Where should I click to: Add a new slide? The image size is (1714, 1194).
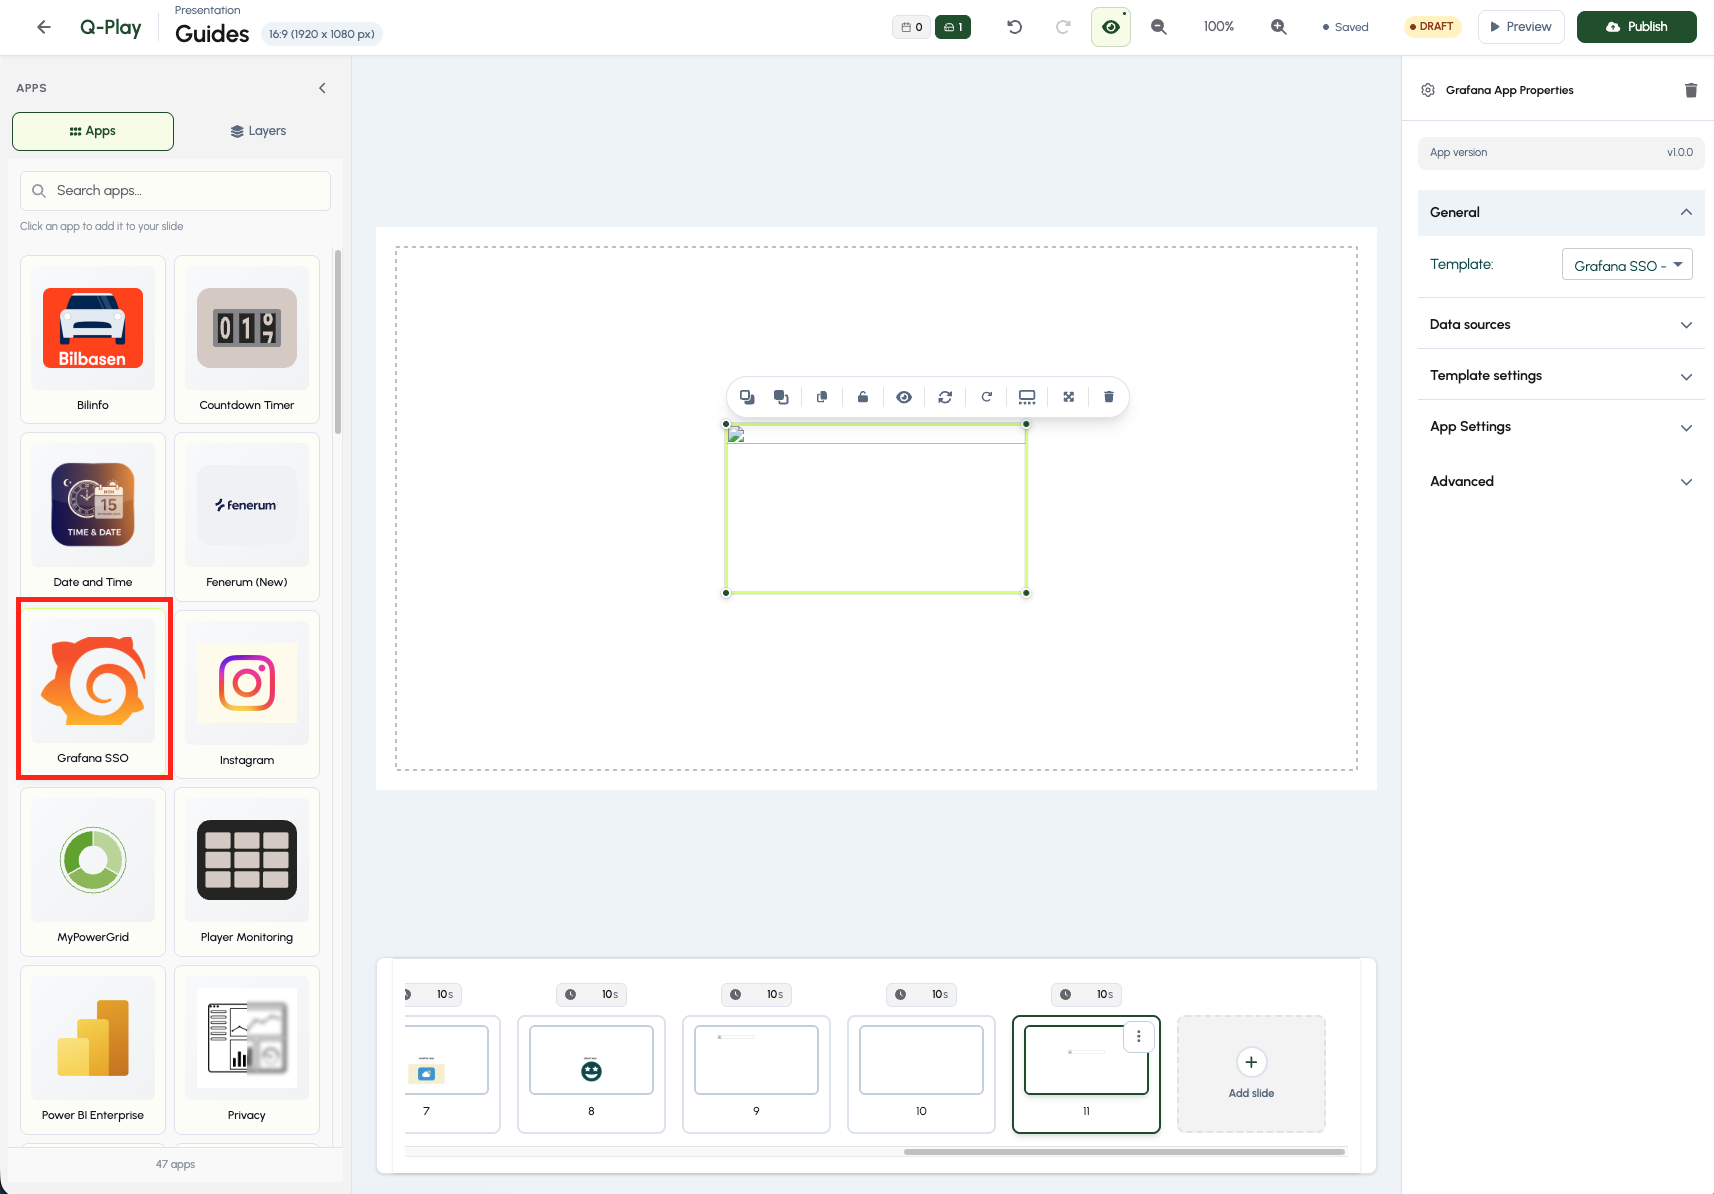tap(1251, 1074)
